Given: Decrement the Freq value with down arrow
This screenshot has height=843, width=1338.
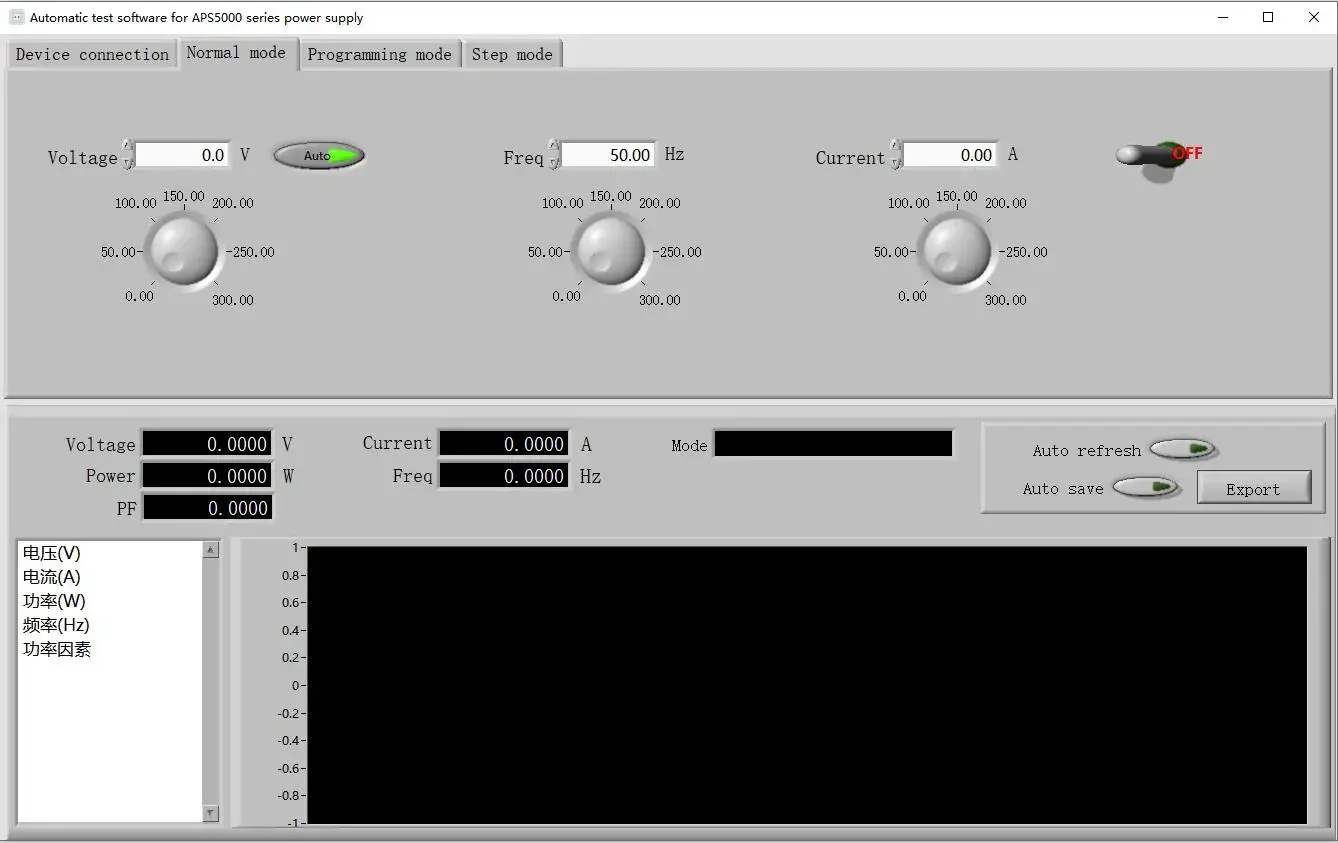Looking at the screenshot, I should pyautogui.click(x=553, y=162).
